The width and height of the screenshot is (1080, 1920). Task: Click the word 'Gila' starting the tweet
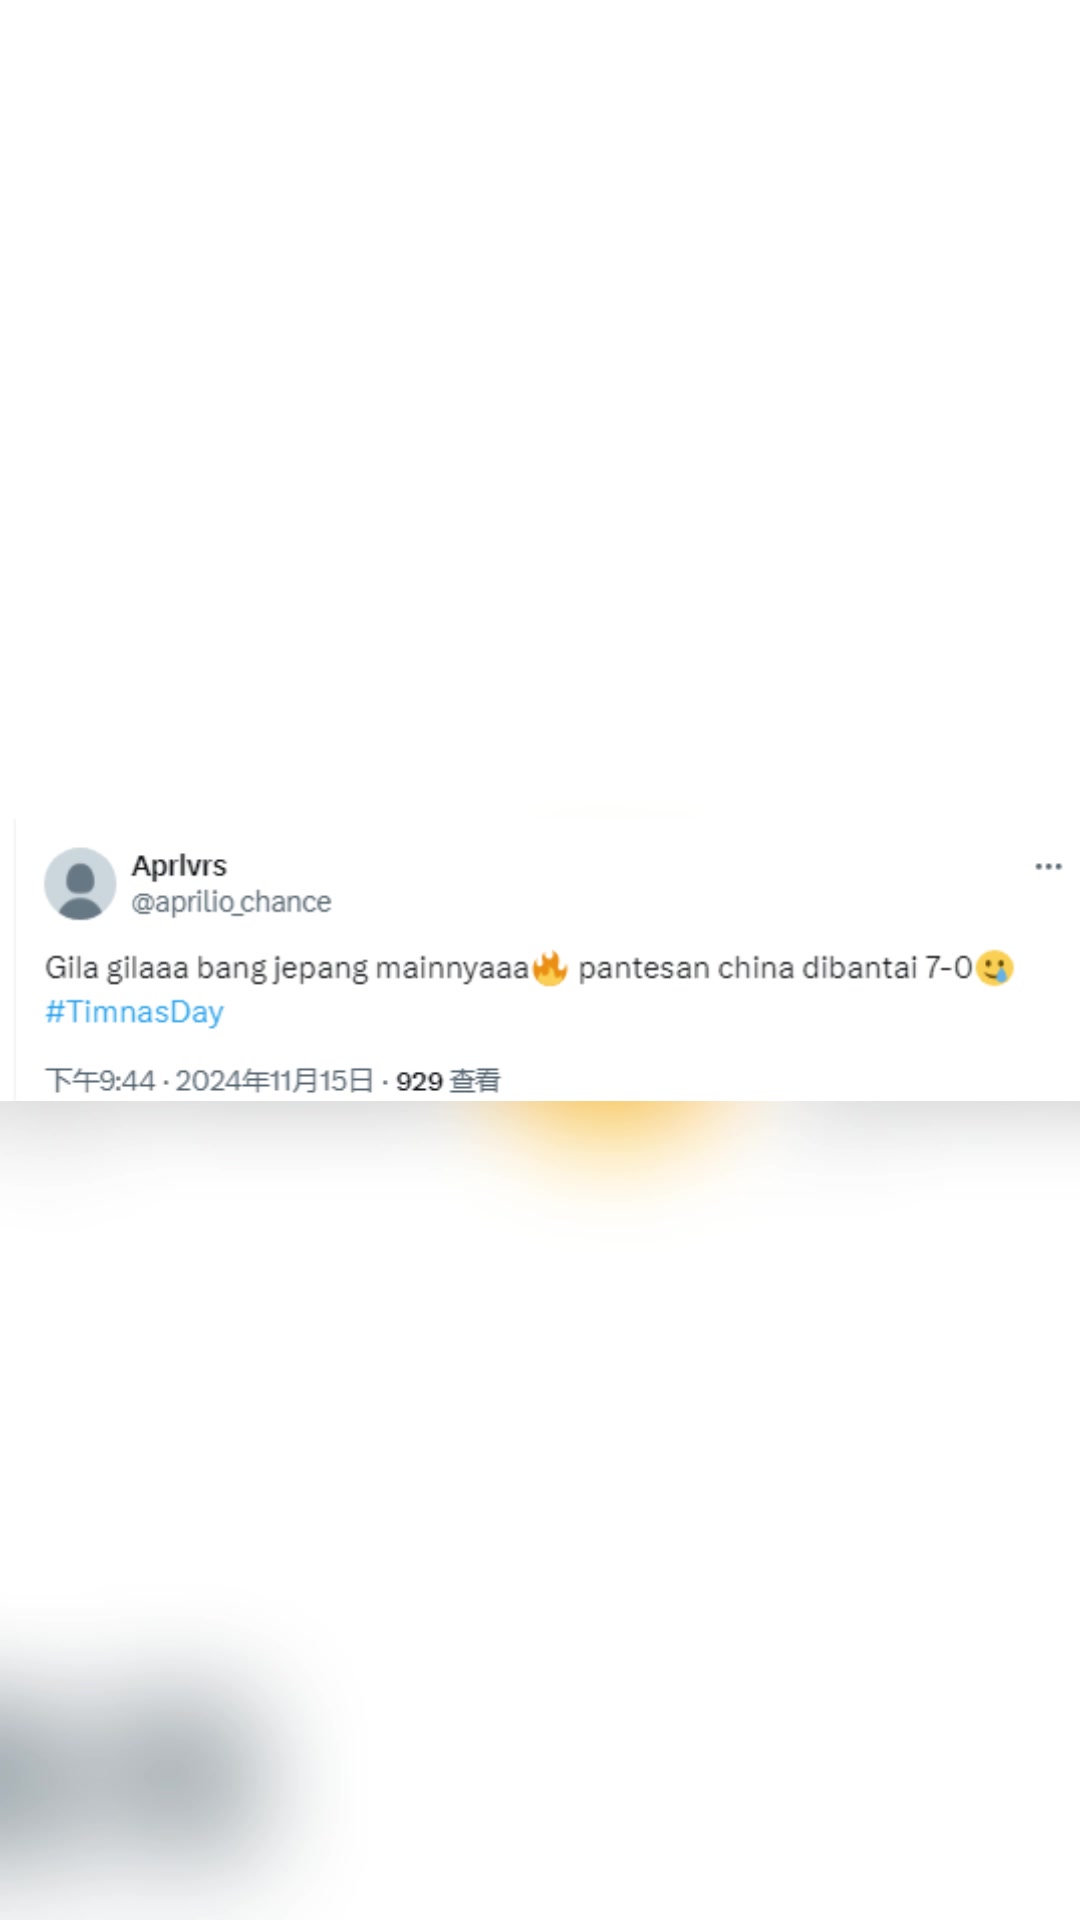coord(71,968)
